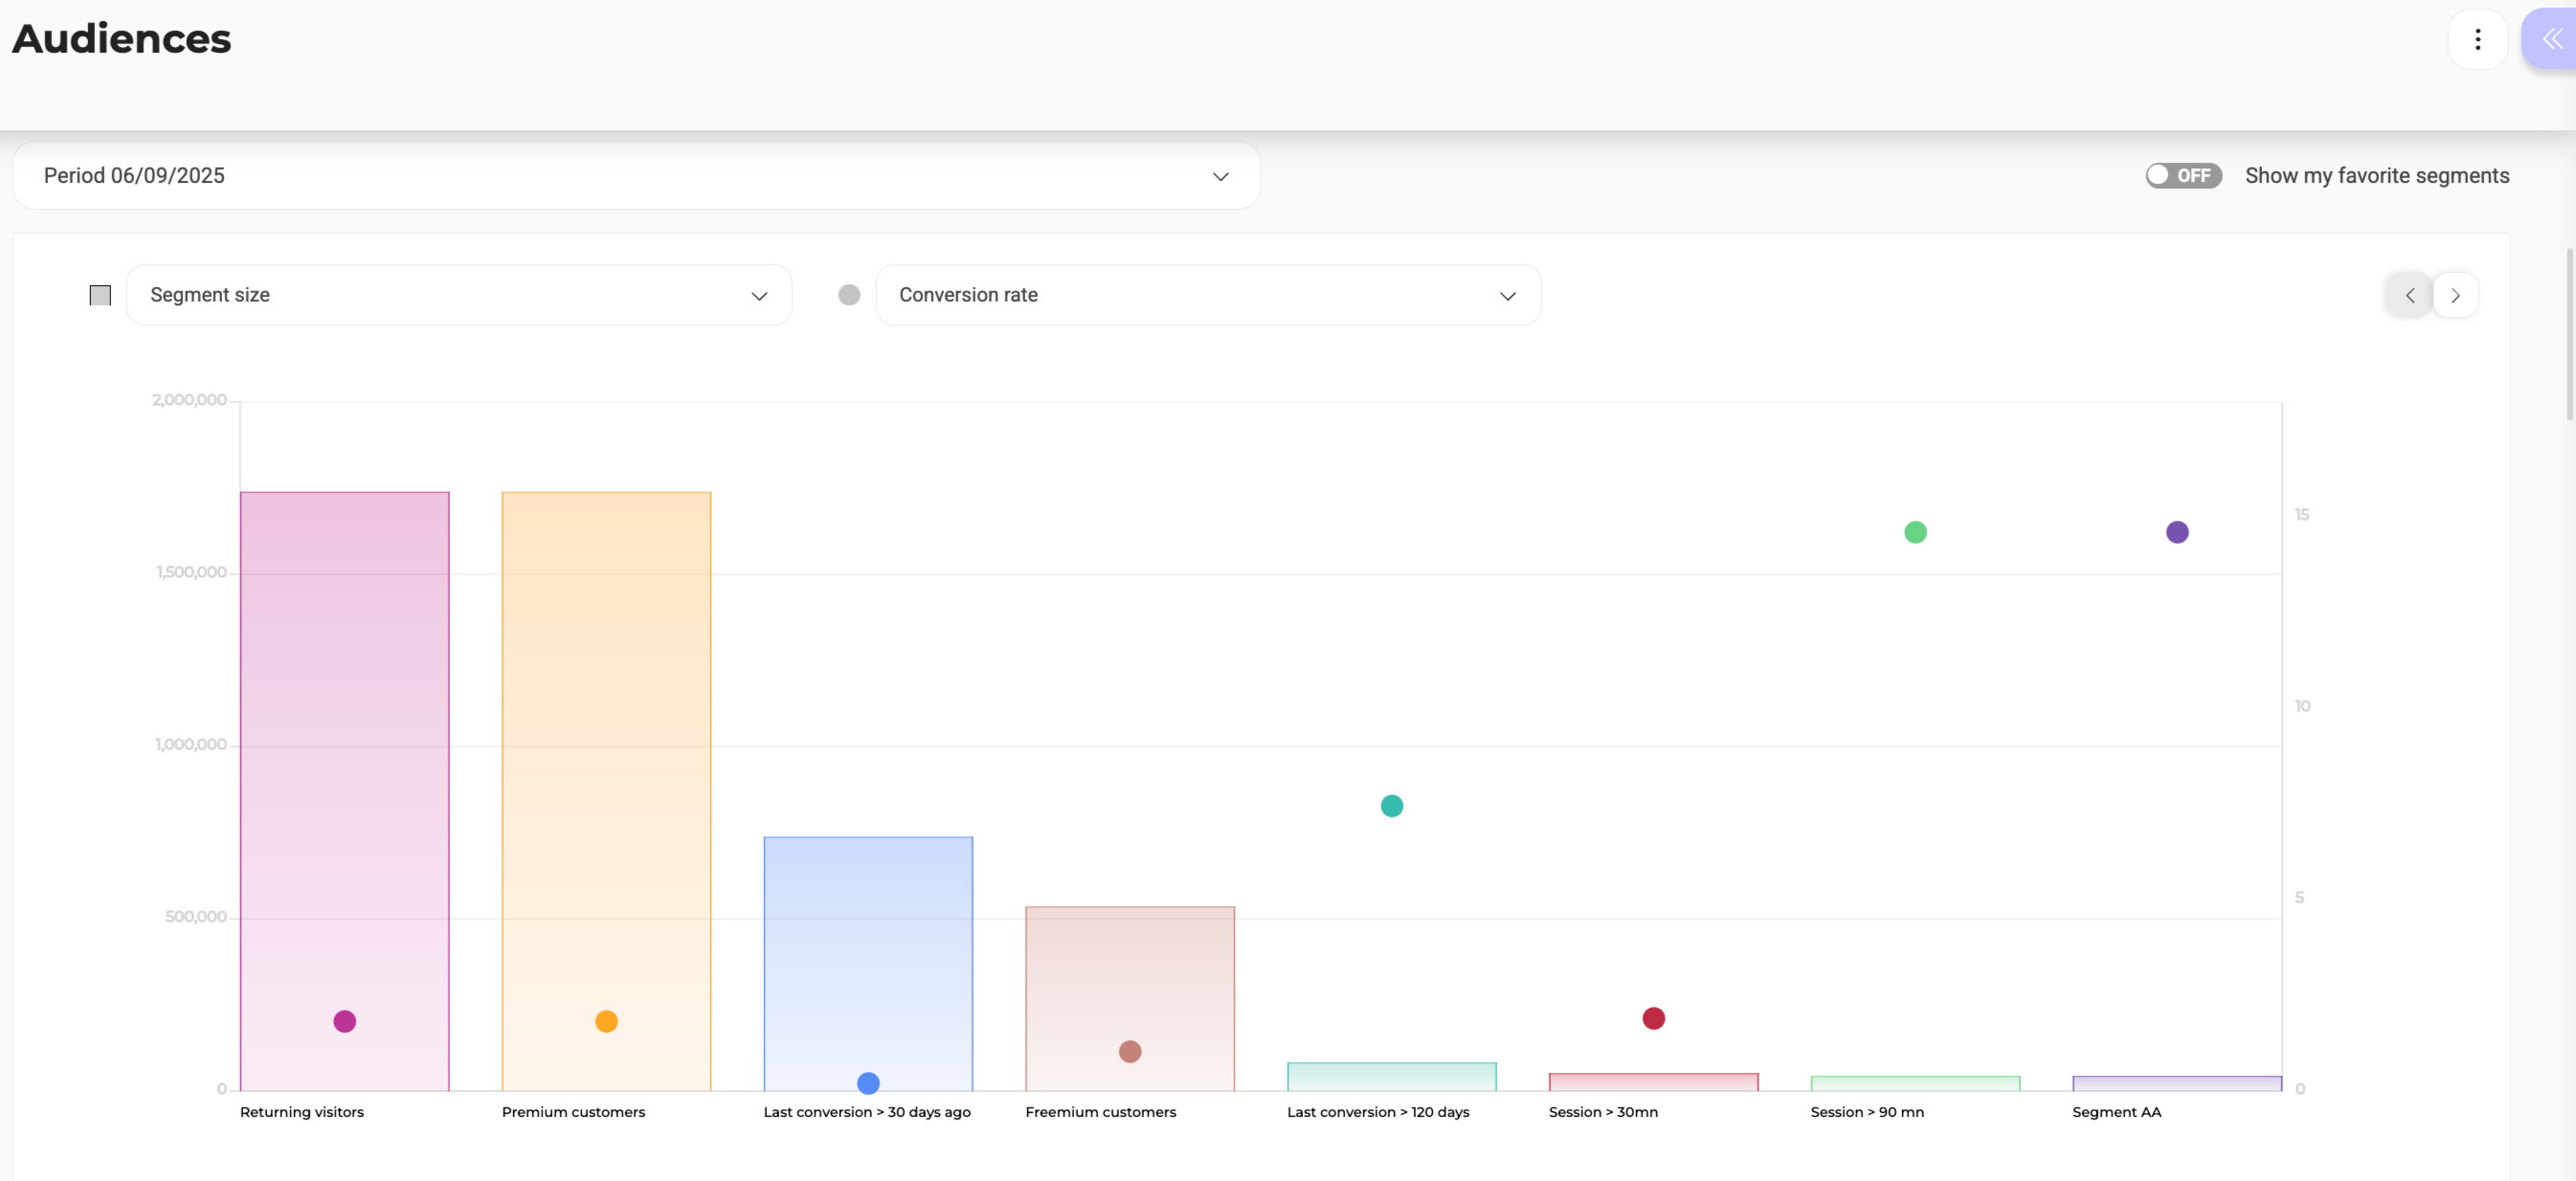Open the three-dot more options menu
Screen dimensions: 2576x1181
[x=2477, y=39]
